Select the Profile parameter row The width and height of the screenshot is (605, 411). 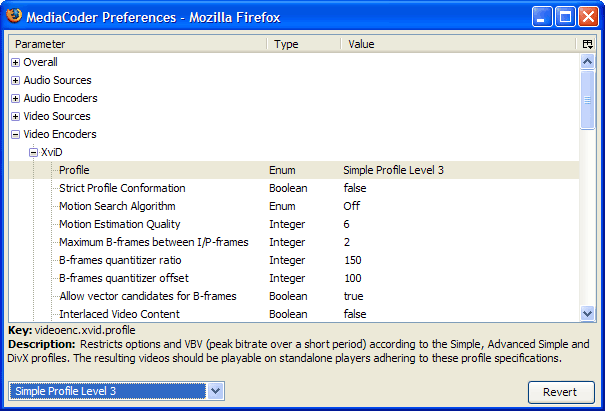294,170
